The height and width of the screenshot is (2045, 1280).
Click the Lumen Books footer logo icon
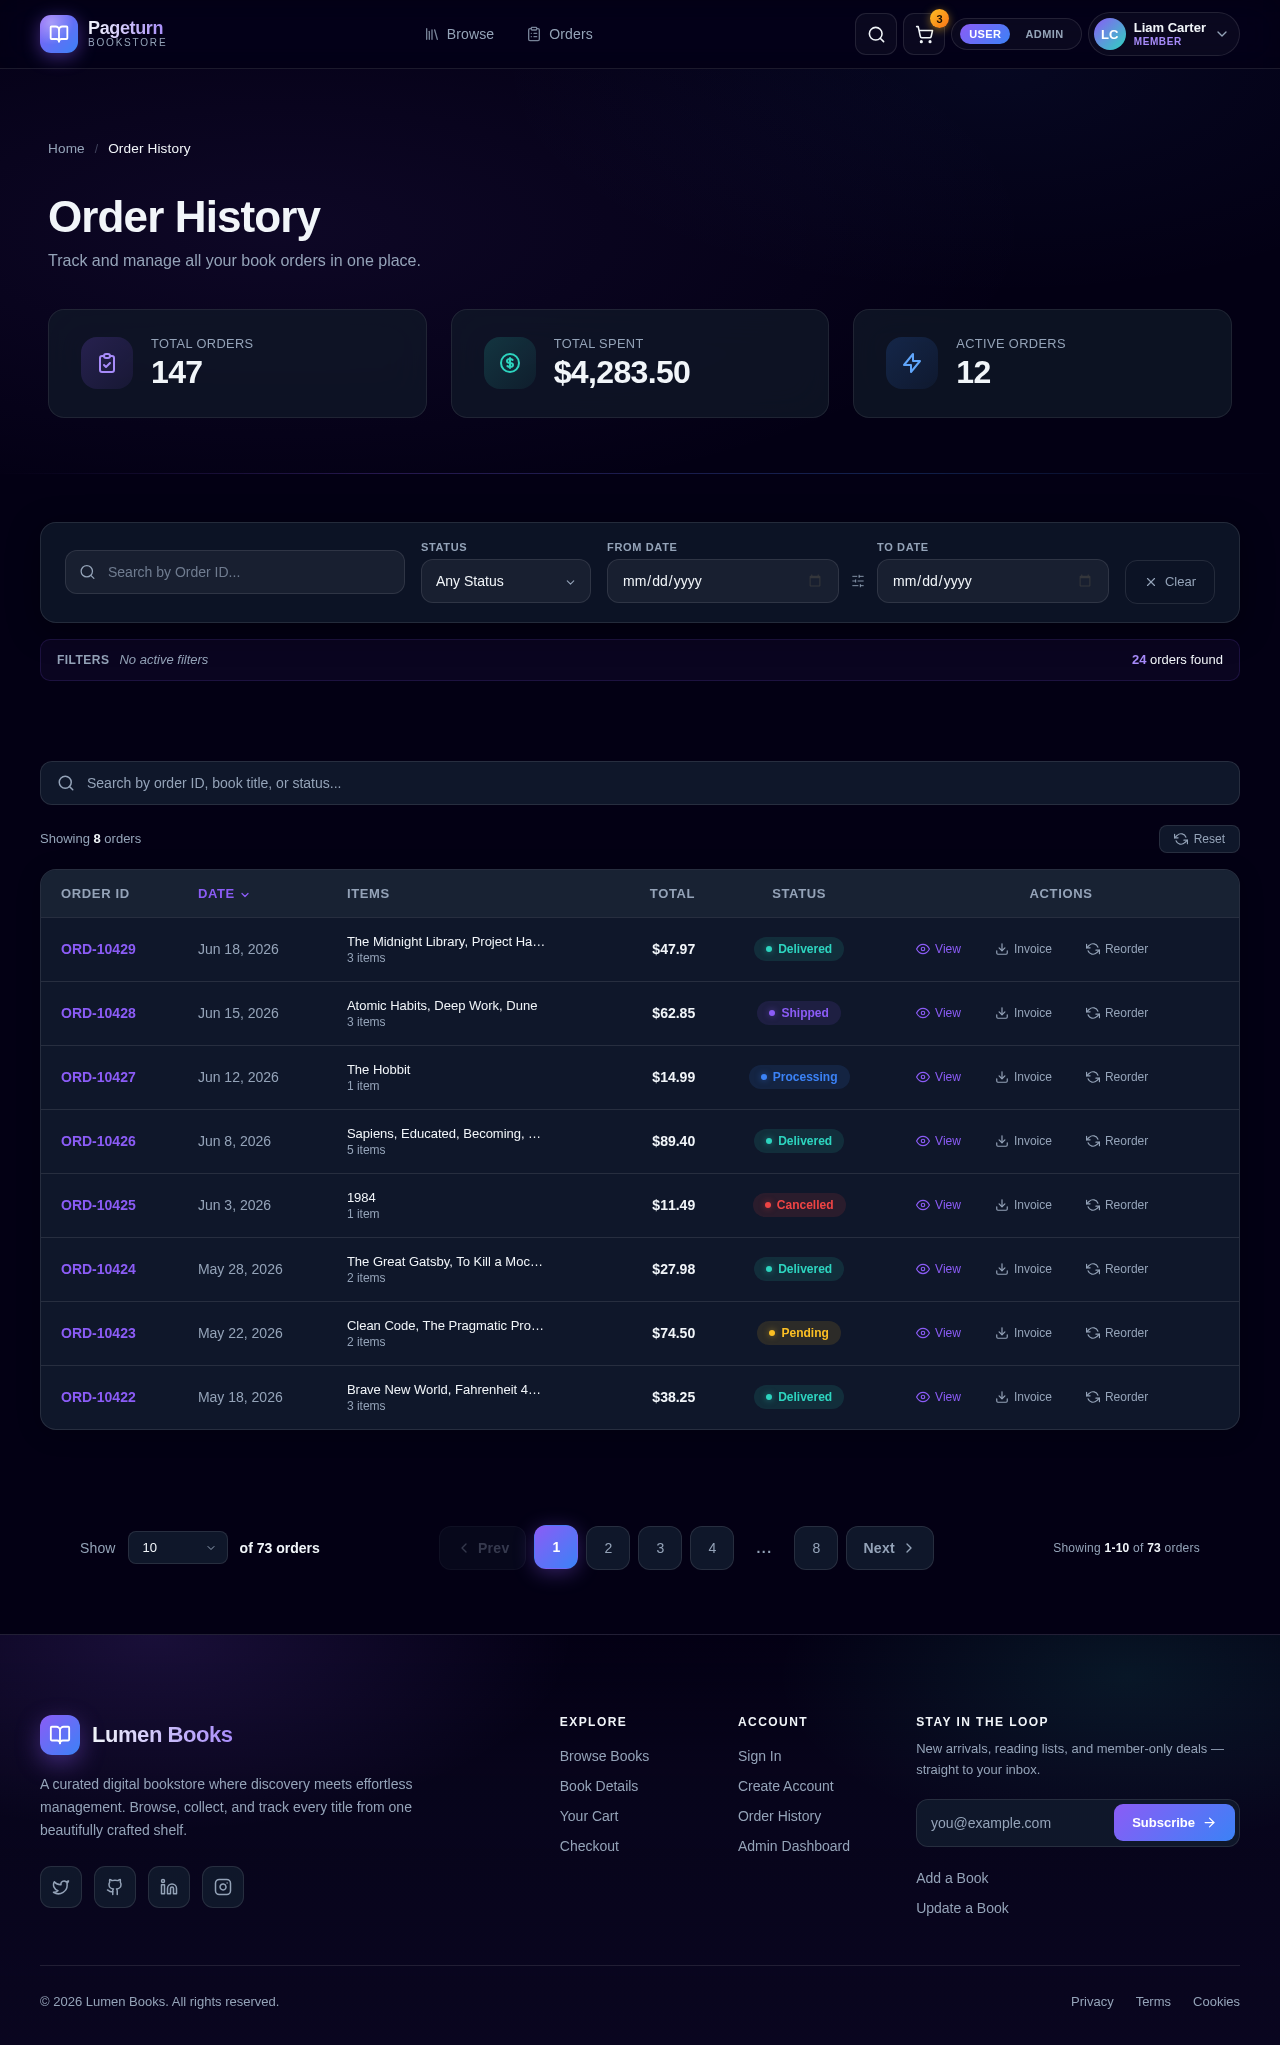pyautogui.click(x=60, y=1735)
